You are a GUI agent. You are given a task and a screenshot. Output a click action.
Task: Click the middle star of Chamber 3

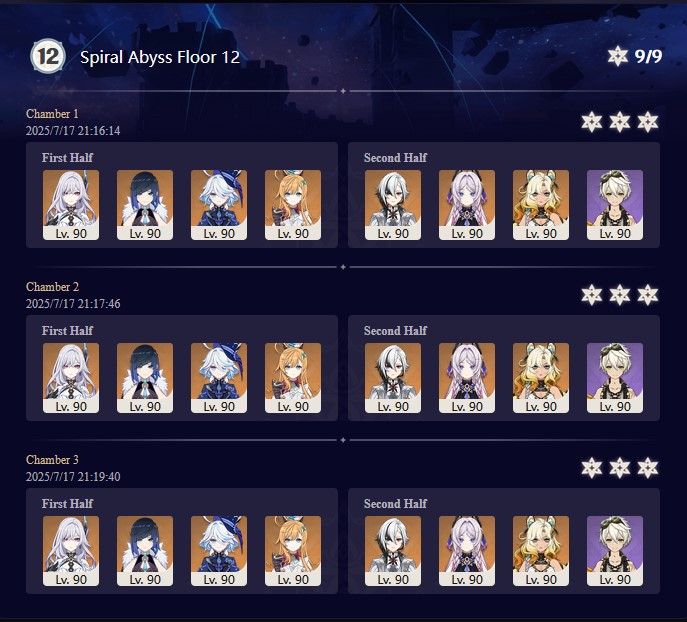pos(620,468)
